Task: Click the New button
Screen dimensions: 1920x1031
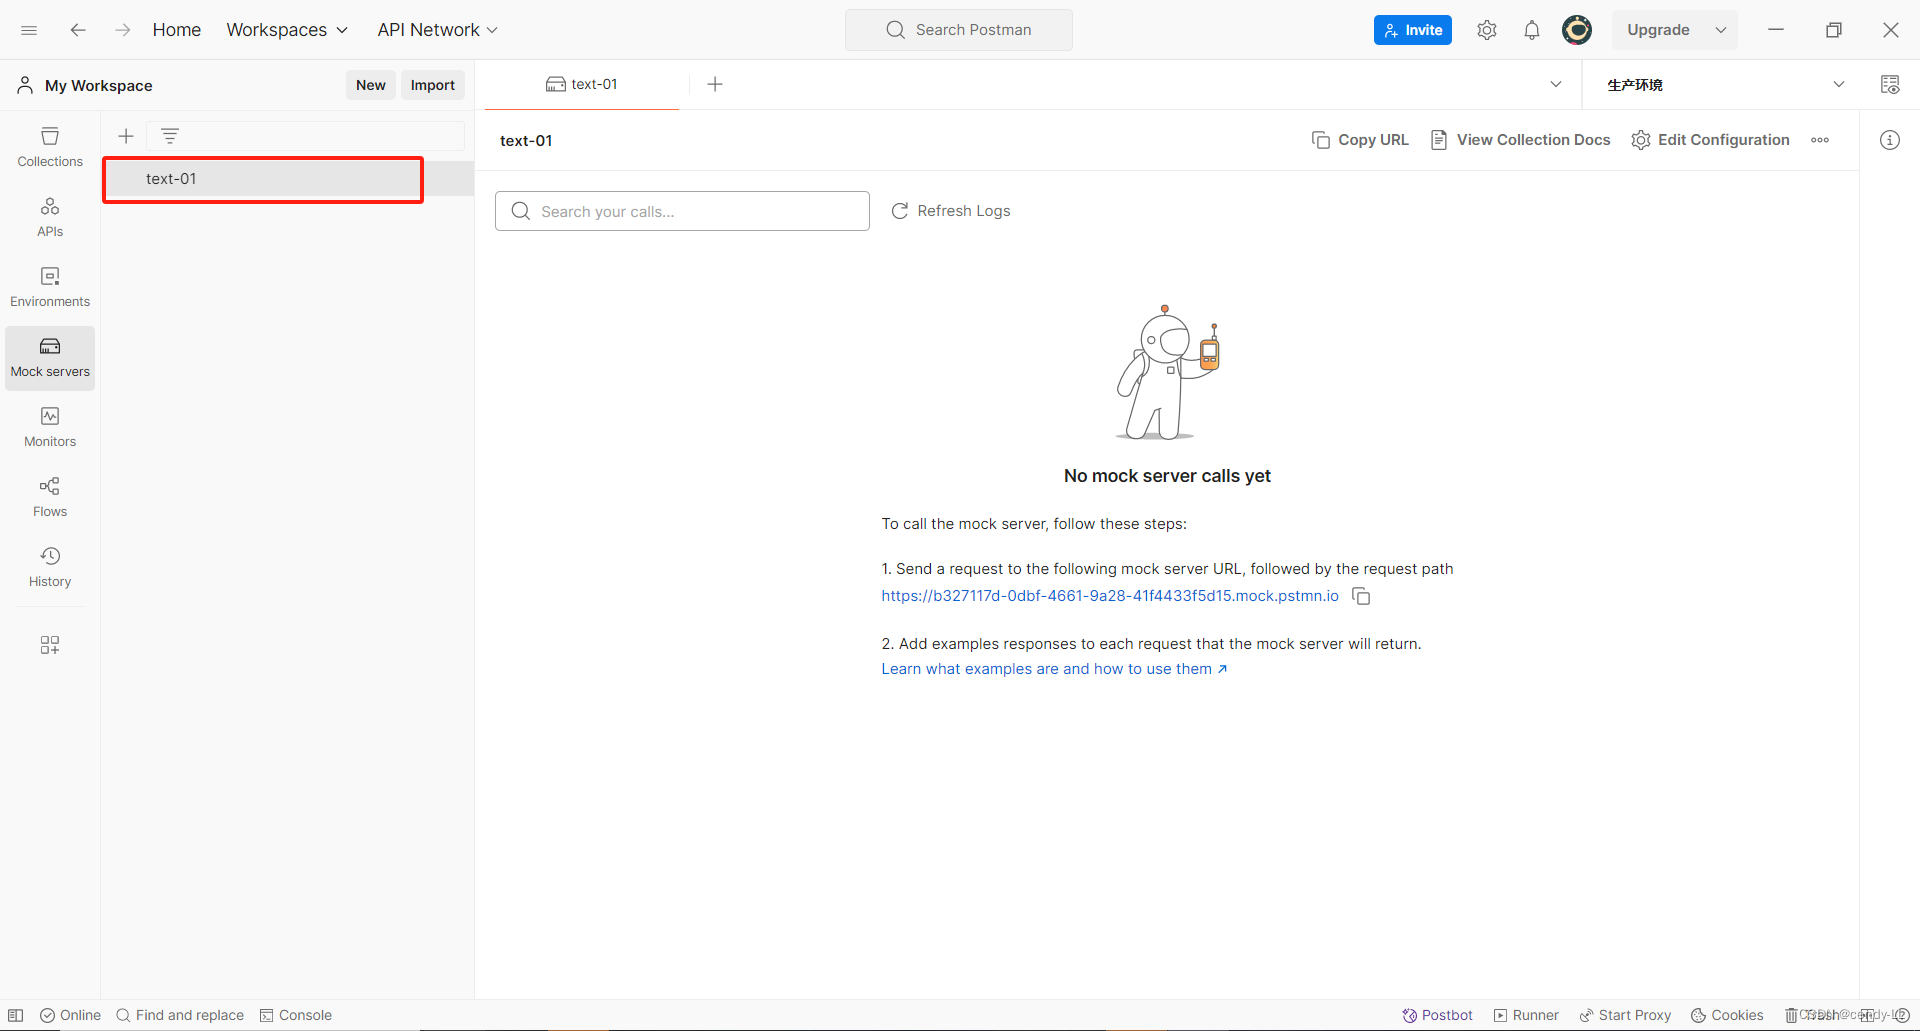Action: point(371,85)
